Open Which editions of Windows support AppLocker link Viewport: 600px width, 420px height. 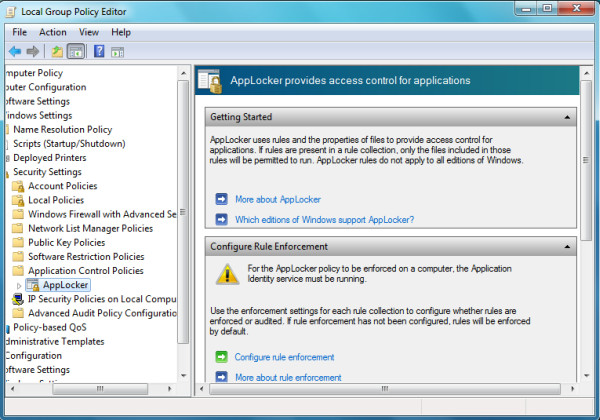coord(324,220)
